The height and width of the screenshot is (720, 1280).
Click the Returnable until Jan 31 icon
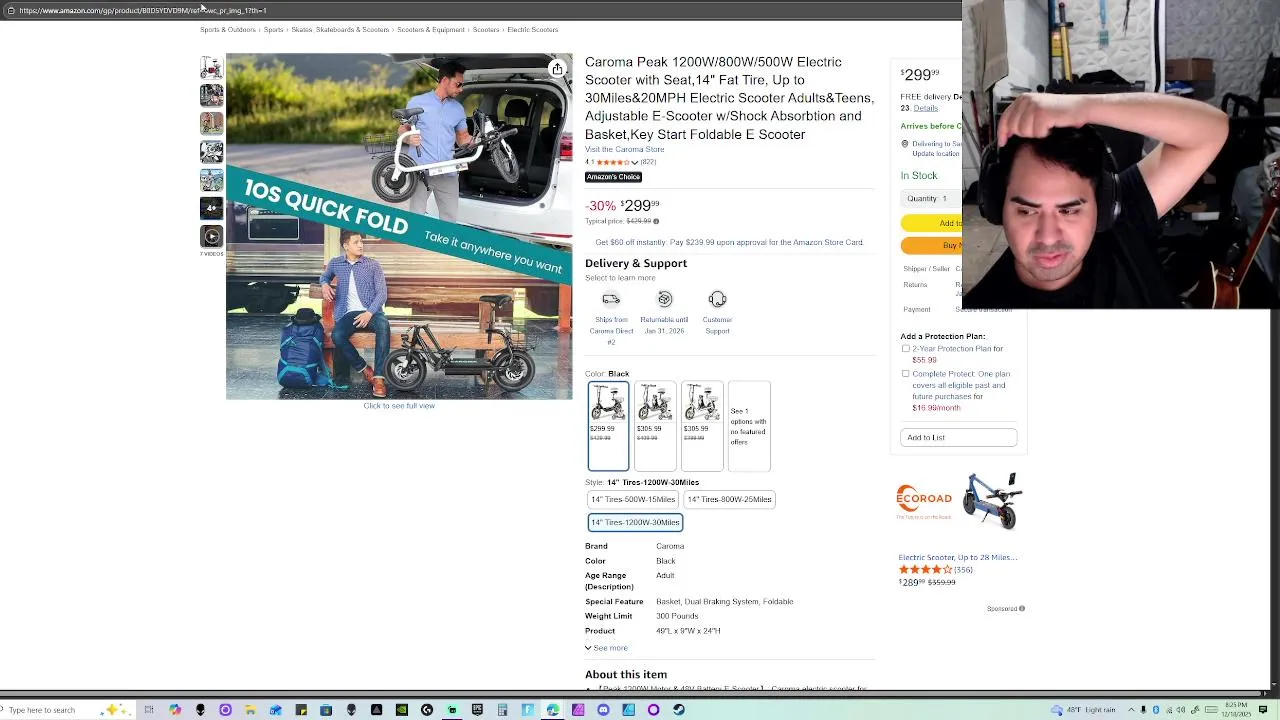(x=665, y=299)
